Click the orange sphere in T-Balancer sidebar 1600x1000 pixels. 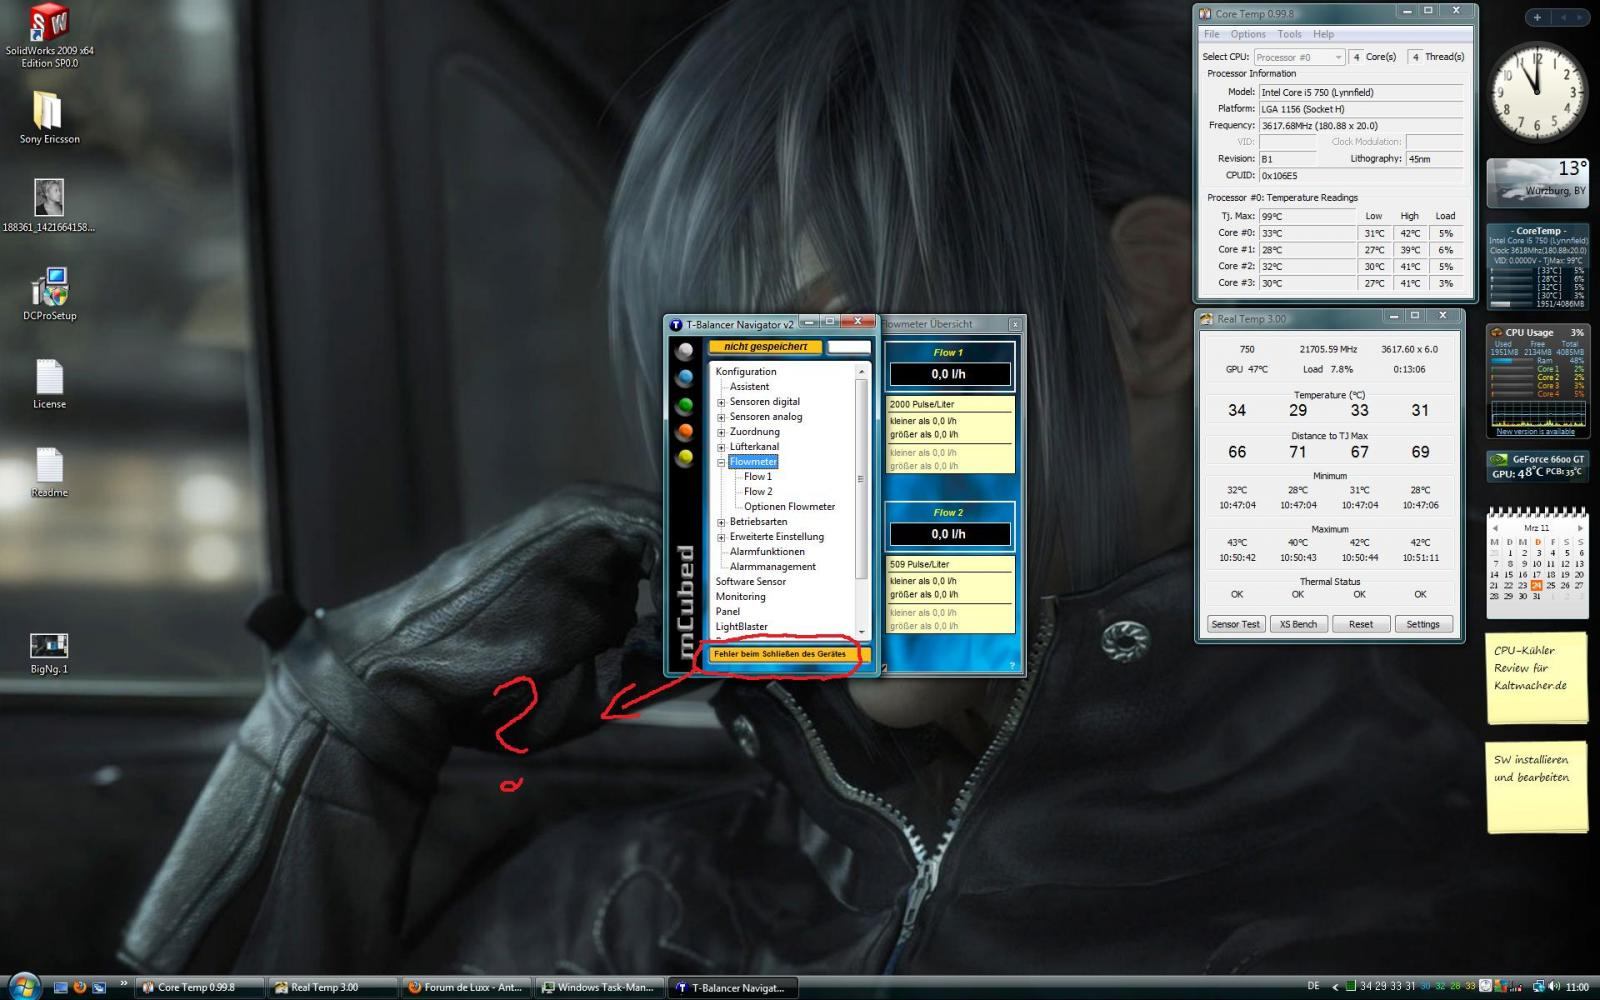pos(685,432)
